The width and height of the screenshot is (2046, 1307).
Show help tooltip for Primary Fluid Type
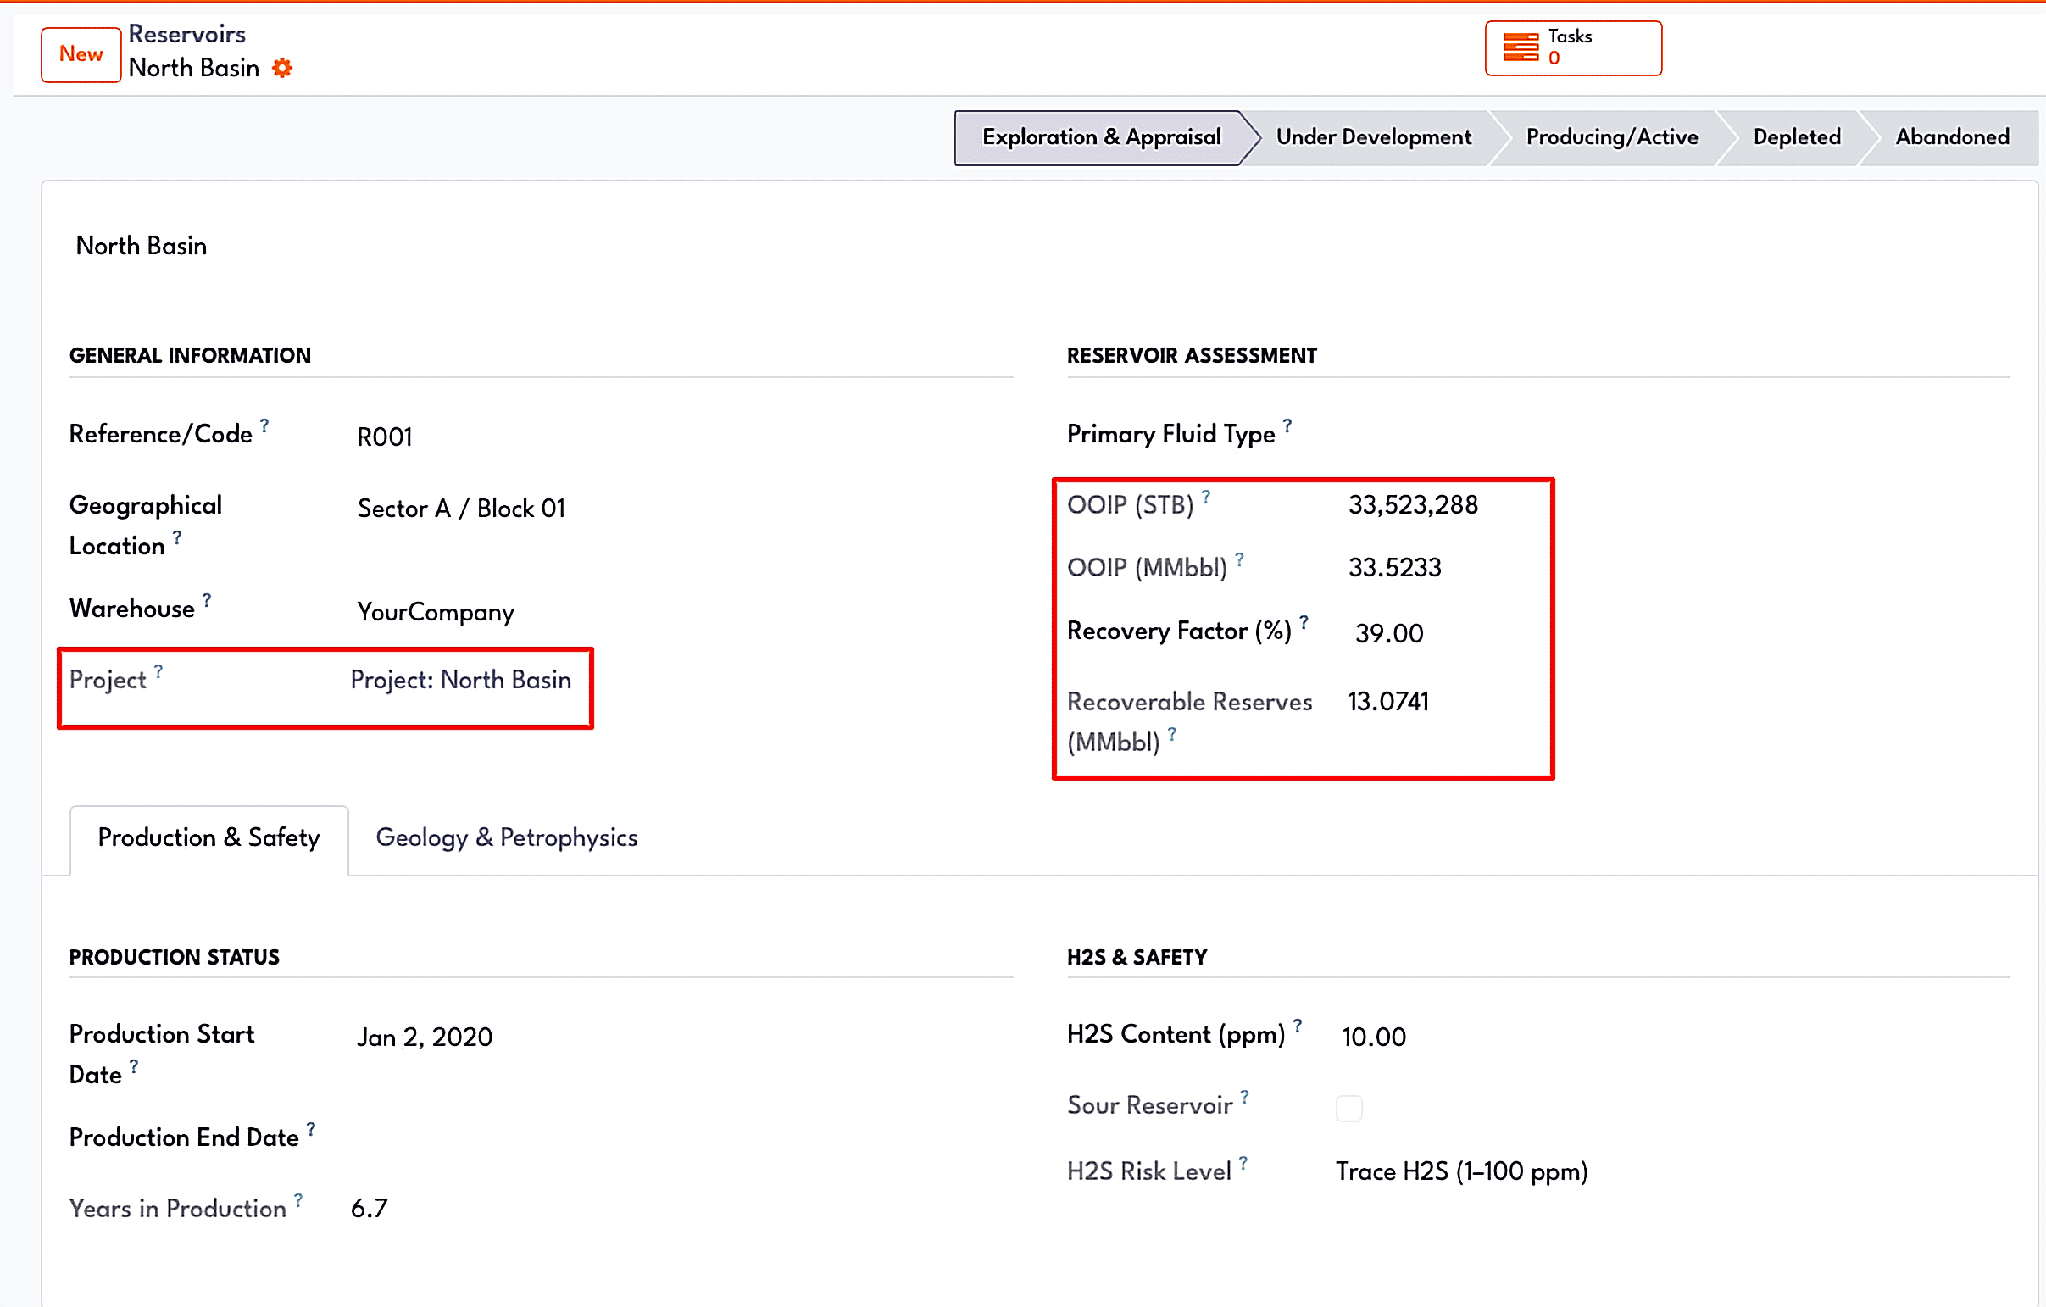(x=1287, y=426)
